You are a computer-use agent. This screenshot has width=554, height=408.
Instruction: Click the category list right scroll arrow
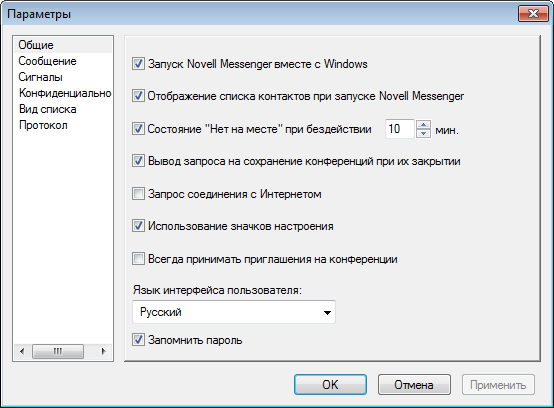tap(103, 351)
